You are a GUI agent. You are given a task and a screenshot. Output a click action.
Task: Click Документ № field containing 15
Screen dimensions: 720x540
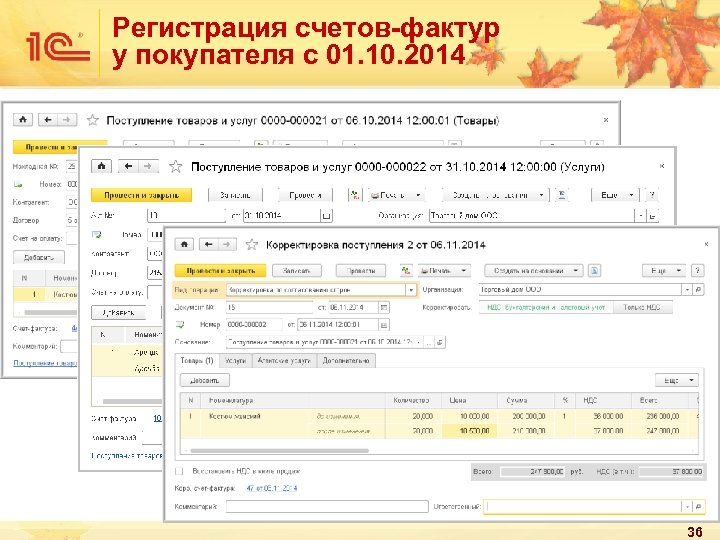tap(270, 307)
